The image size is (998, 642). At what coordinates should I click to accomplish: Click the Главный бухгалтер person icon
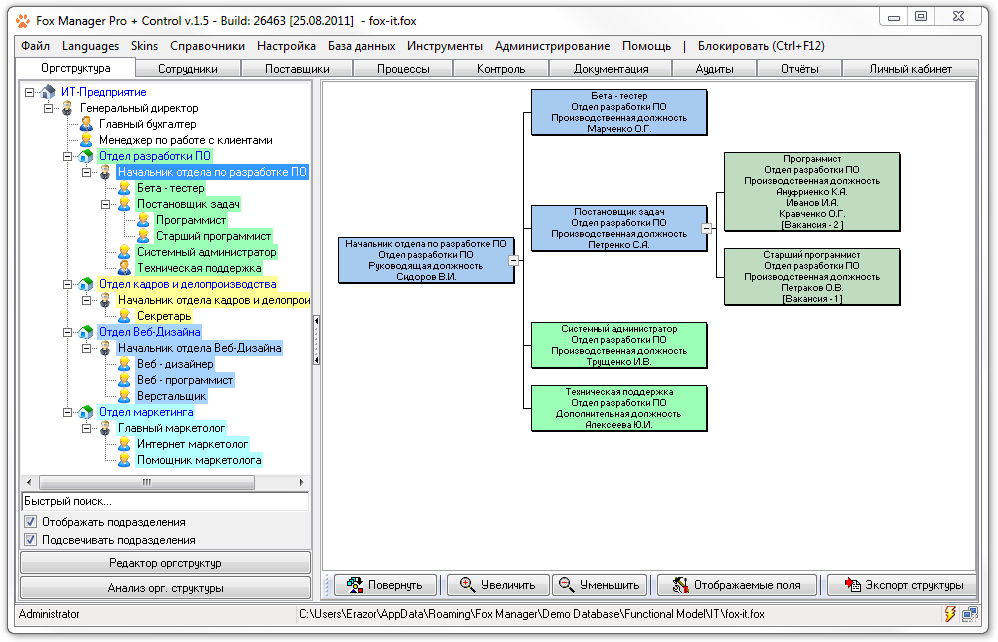[86, 124]
